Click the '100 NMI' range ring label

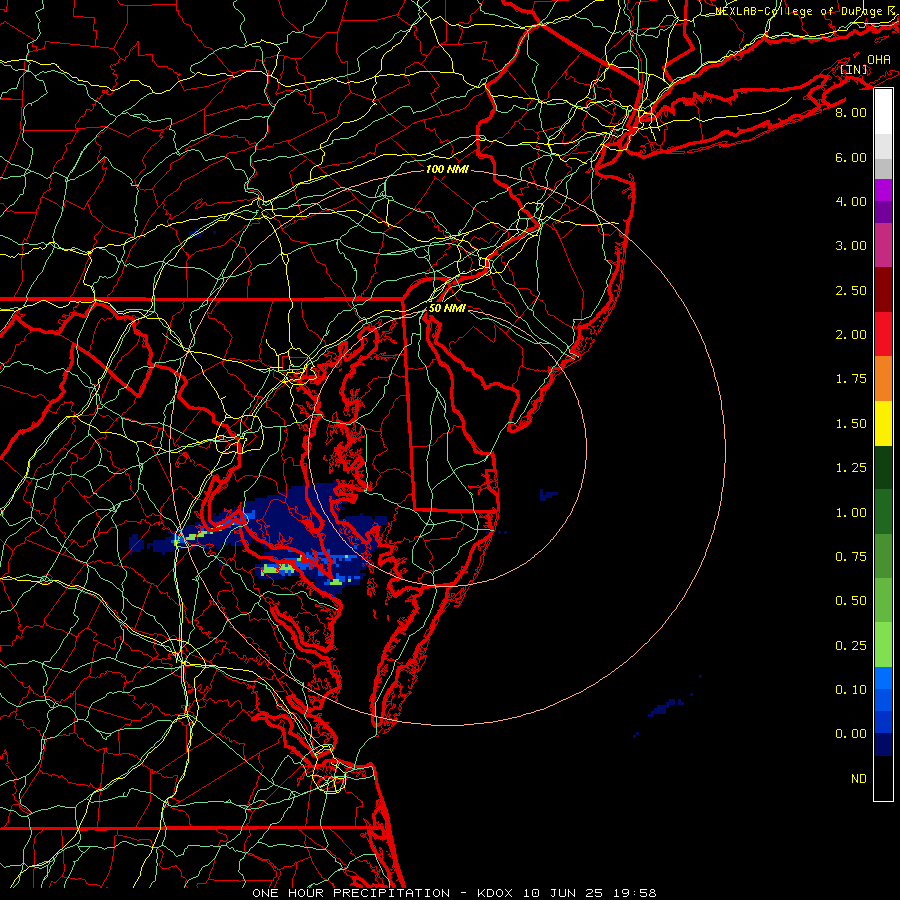pyautogui.click(x=447, y=169)
